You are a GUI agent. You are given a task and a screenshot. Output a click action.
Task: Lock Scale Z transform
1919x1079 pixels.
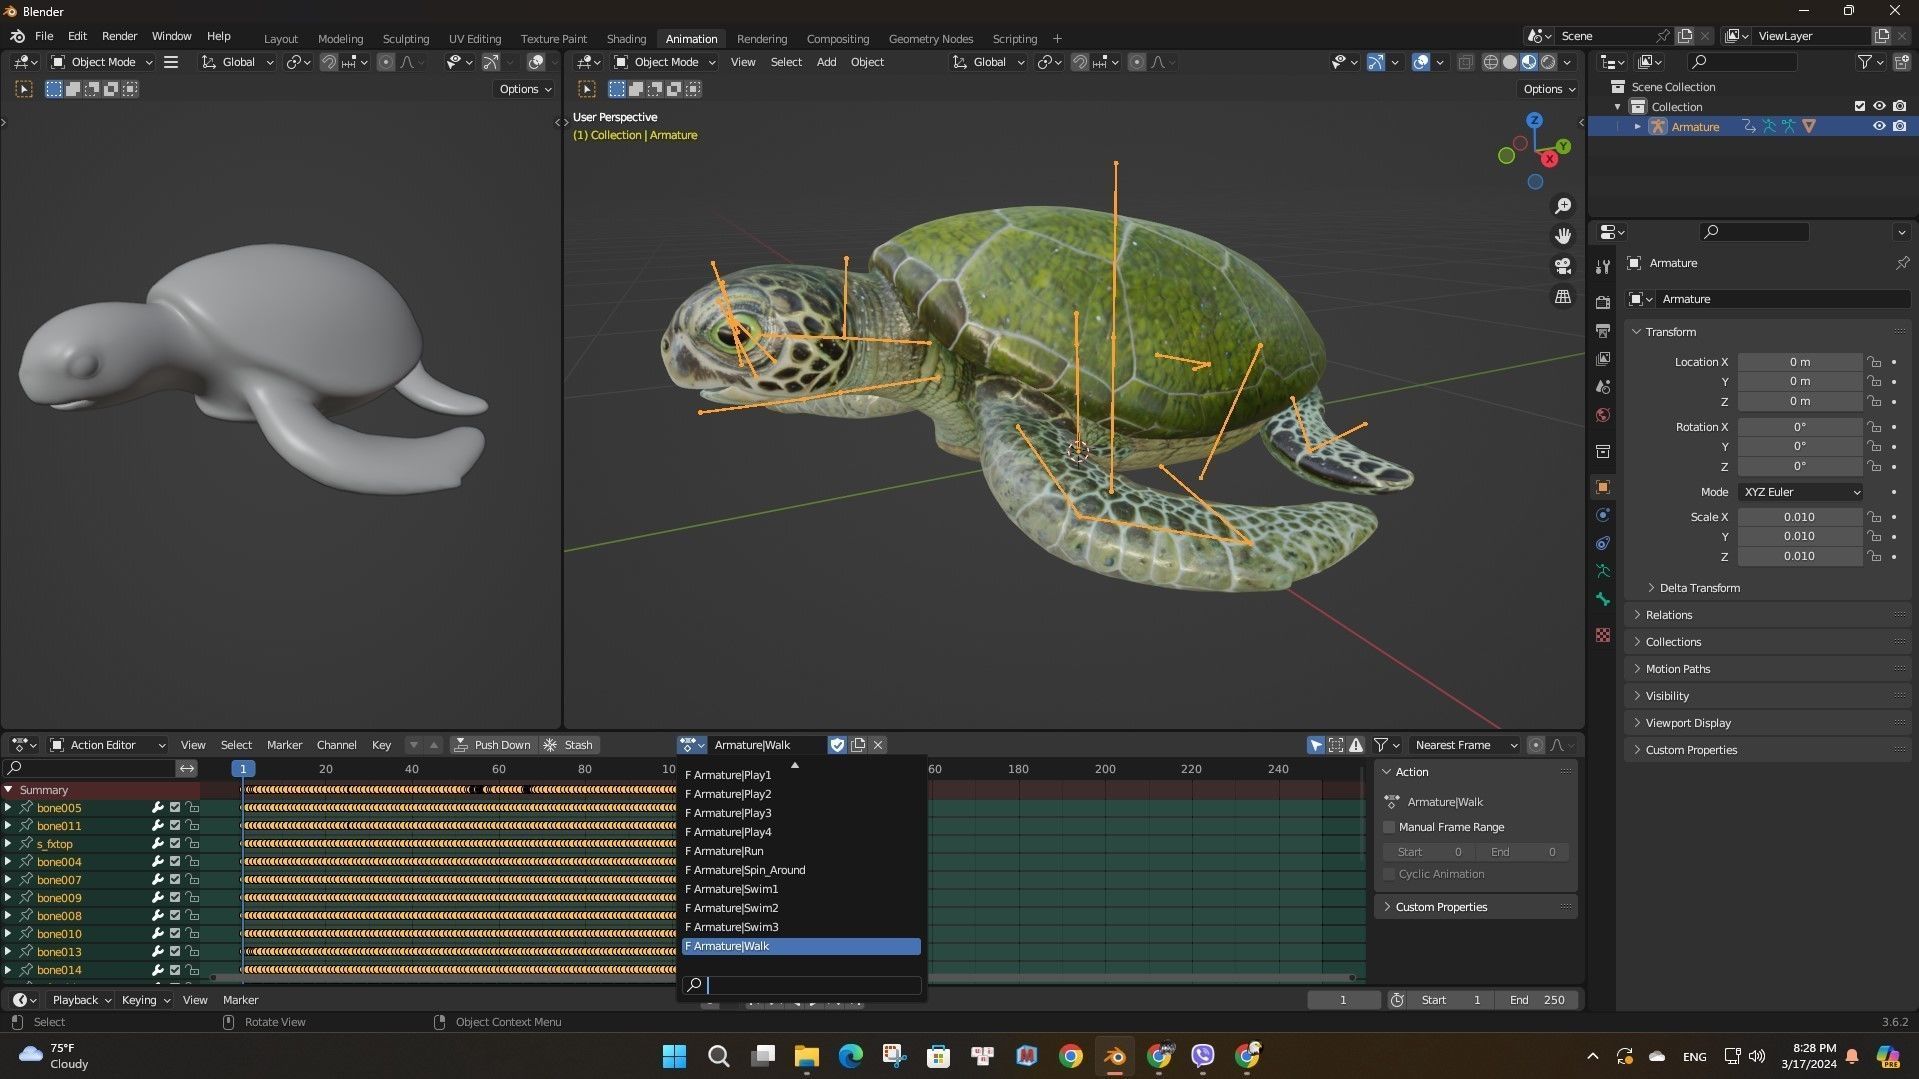[1875, 556]
